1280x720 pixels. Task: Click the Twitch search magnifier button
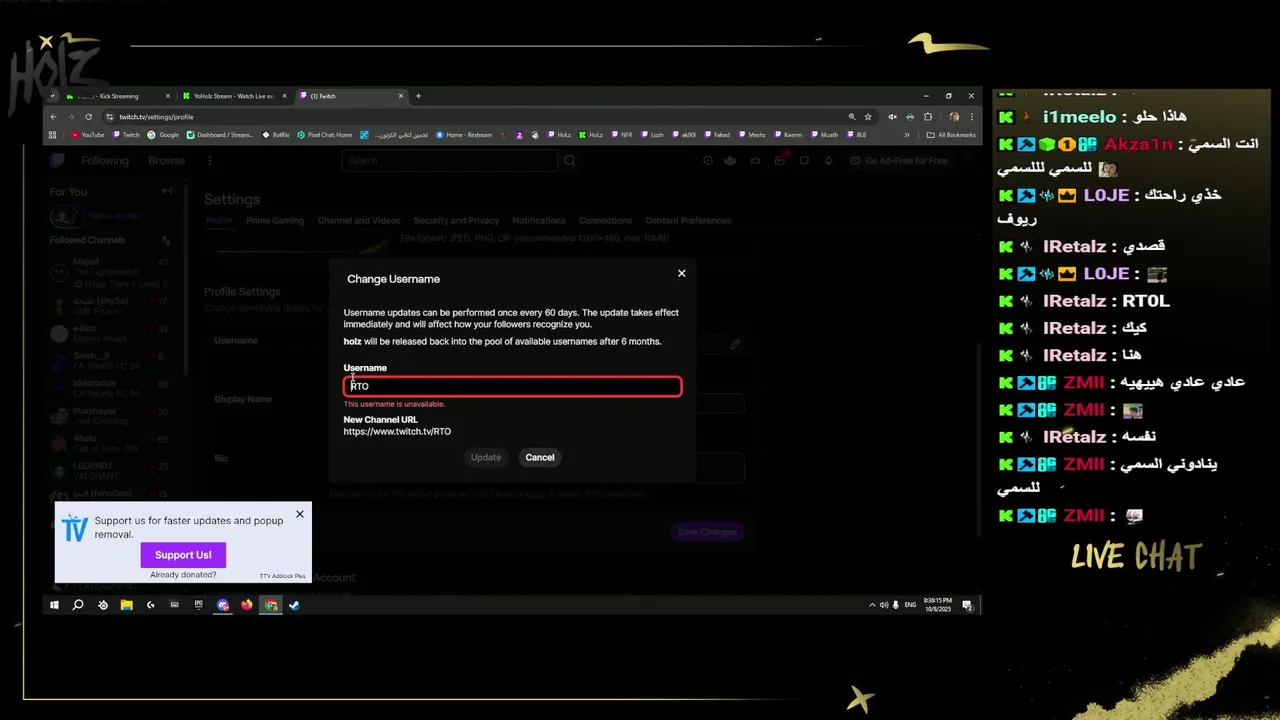tap(570, 161)
